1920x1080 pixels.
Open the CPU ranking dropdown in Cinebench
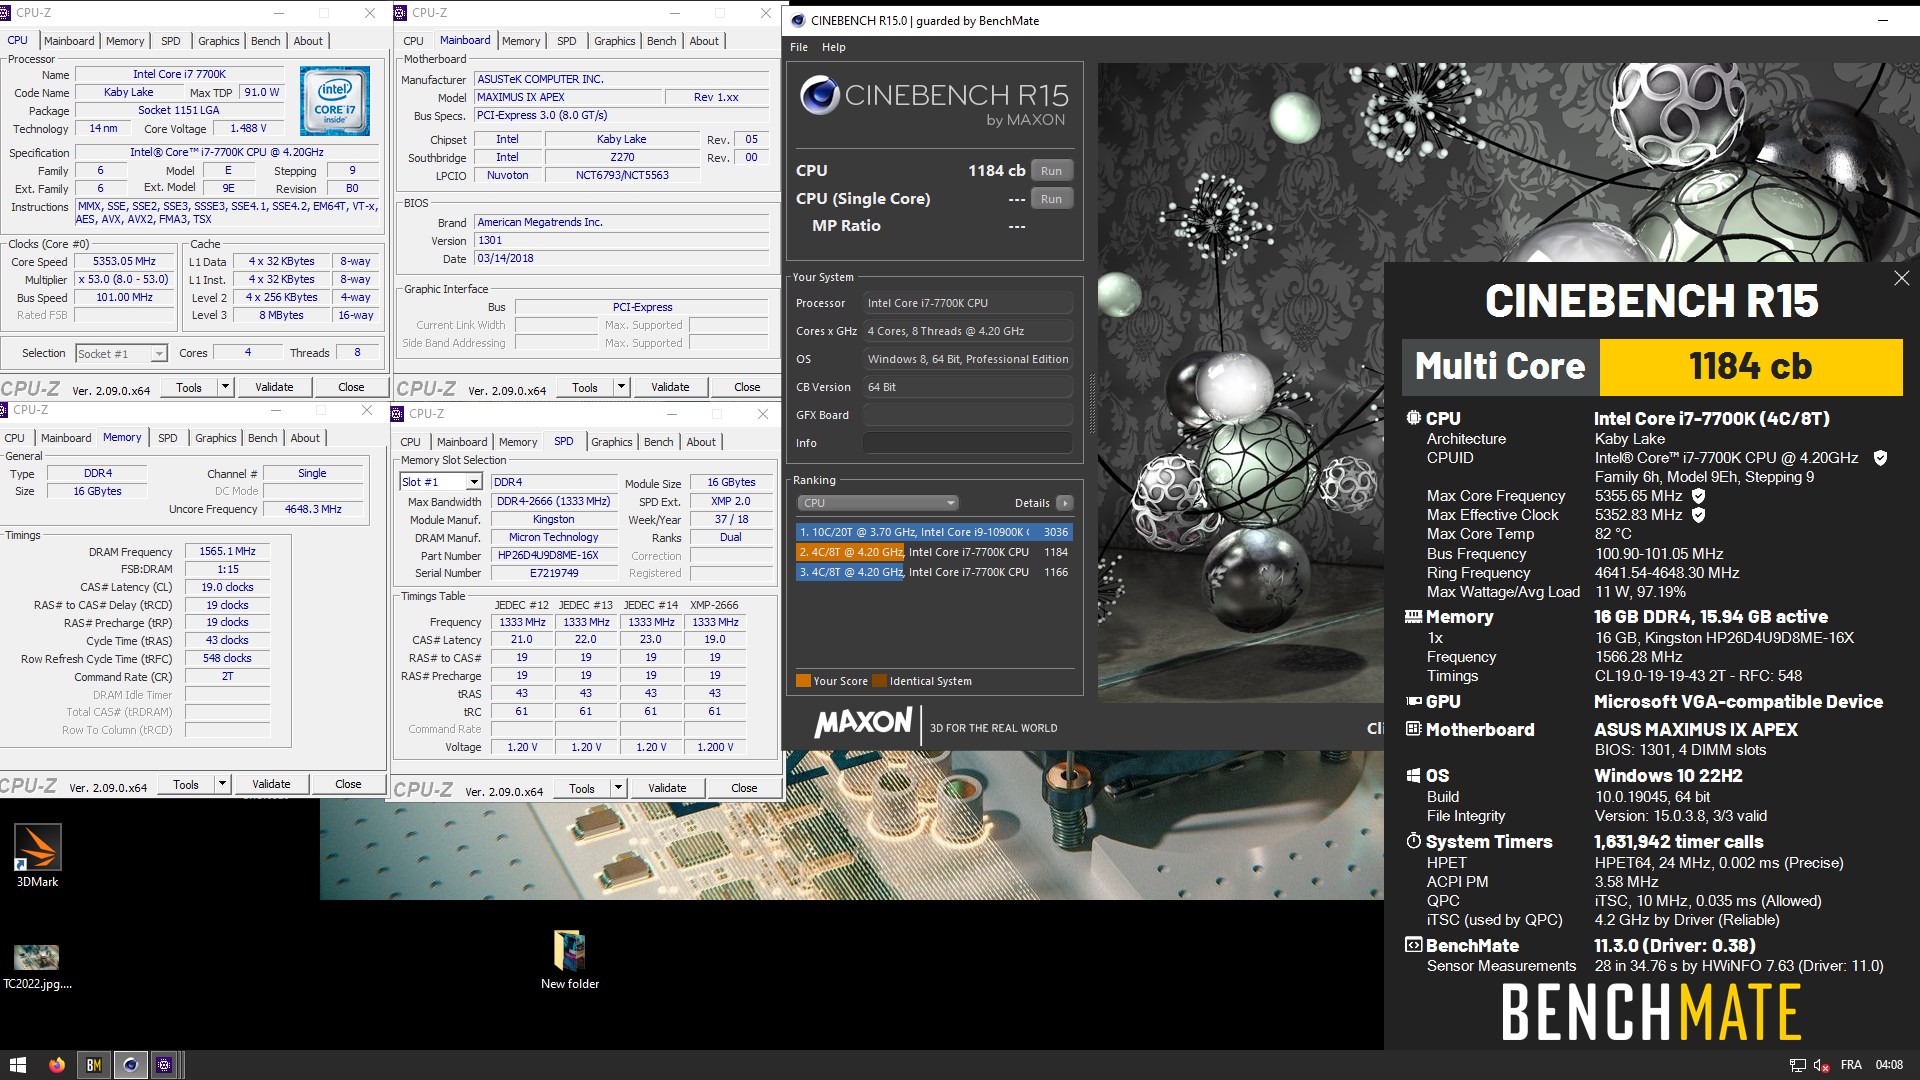click(x=878, y=503)
